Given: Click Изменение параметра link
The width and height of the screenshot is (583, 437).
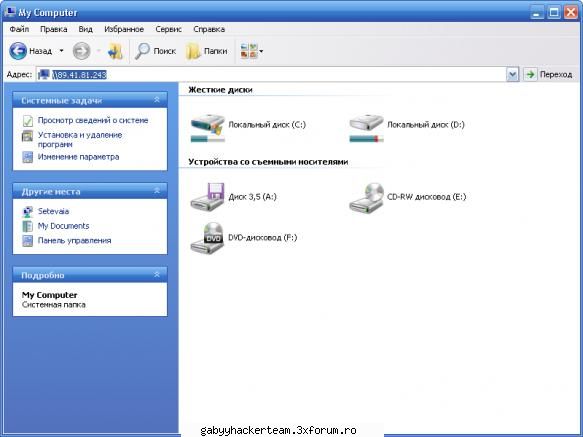Looking at the screenshot, I should [78, 157].
